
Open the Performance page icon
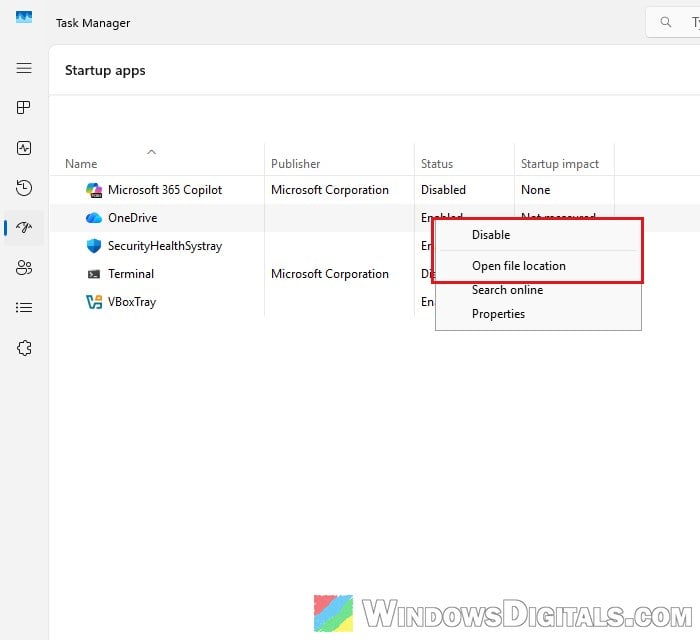coord(24,148)
